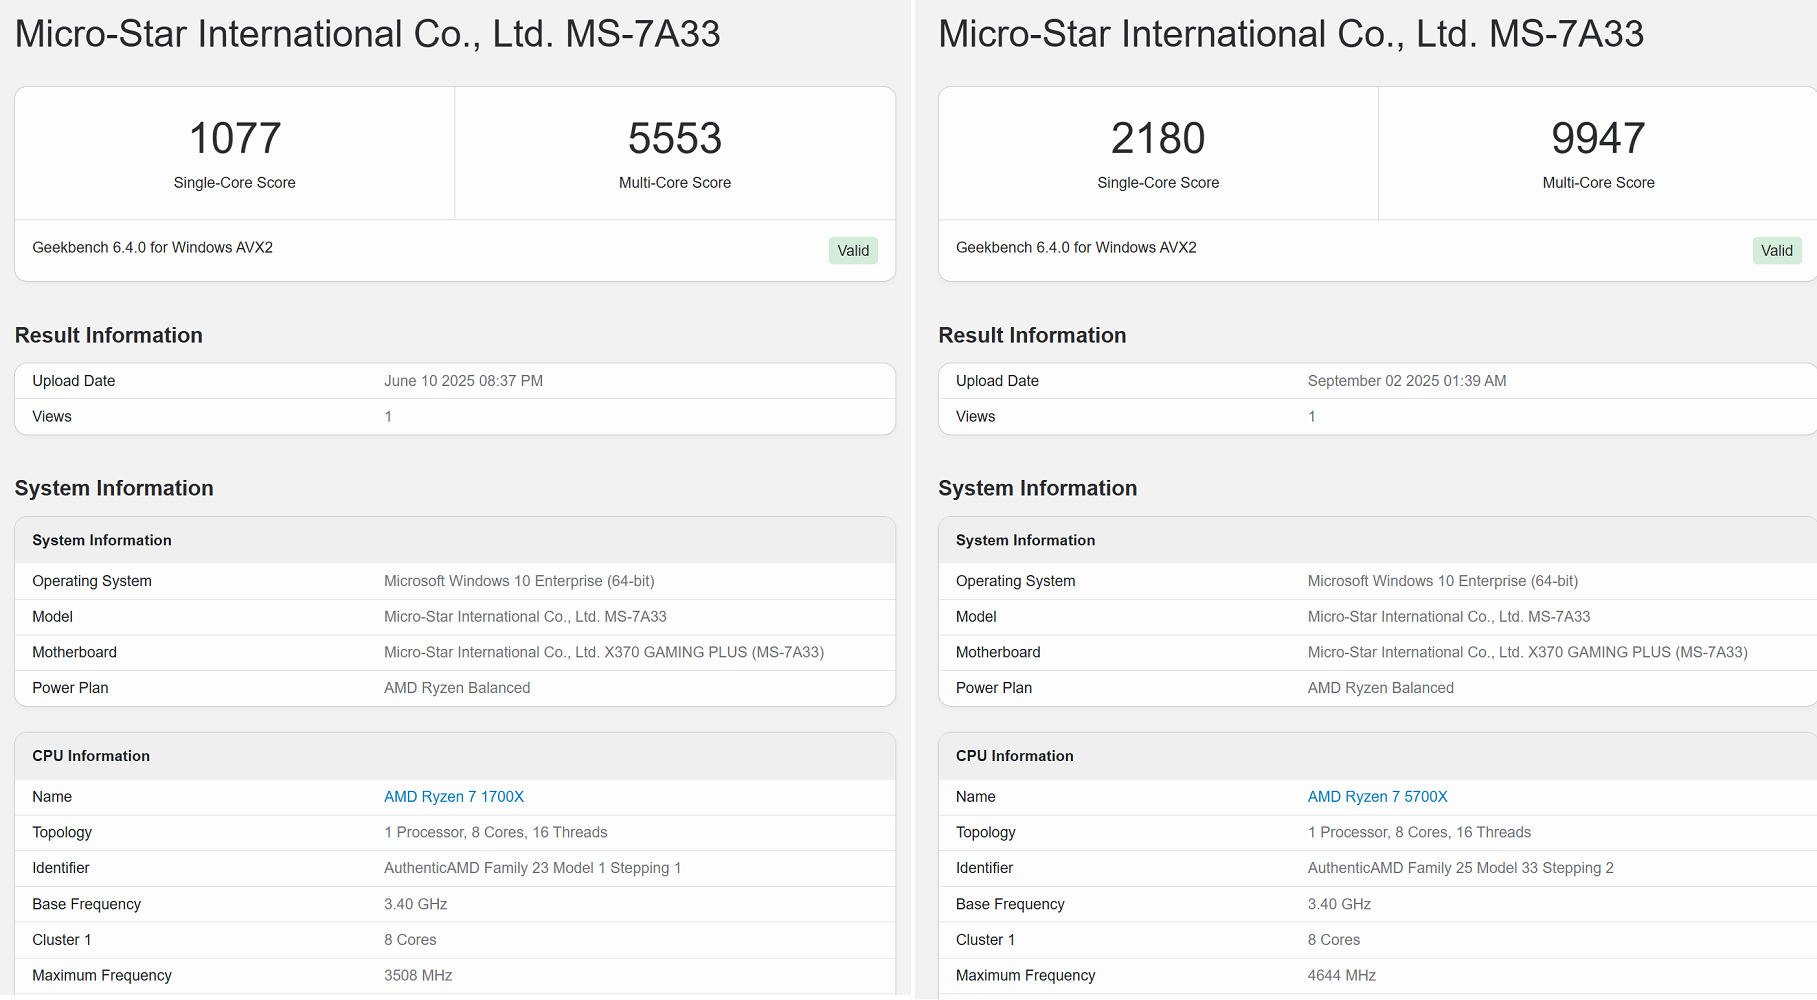Screen dimensions: 1817x1000
Task: Click Geekbench 6.4.0 text under score 2180
Action: point(1076,247)
